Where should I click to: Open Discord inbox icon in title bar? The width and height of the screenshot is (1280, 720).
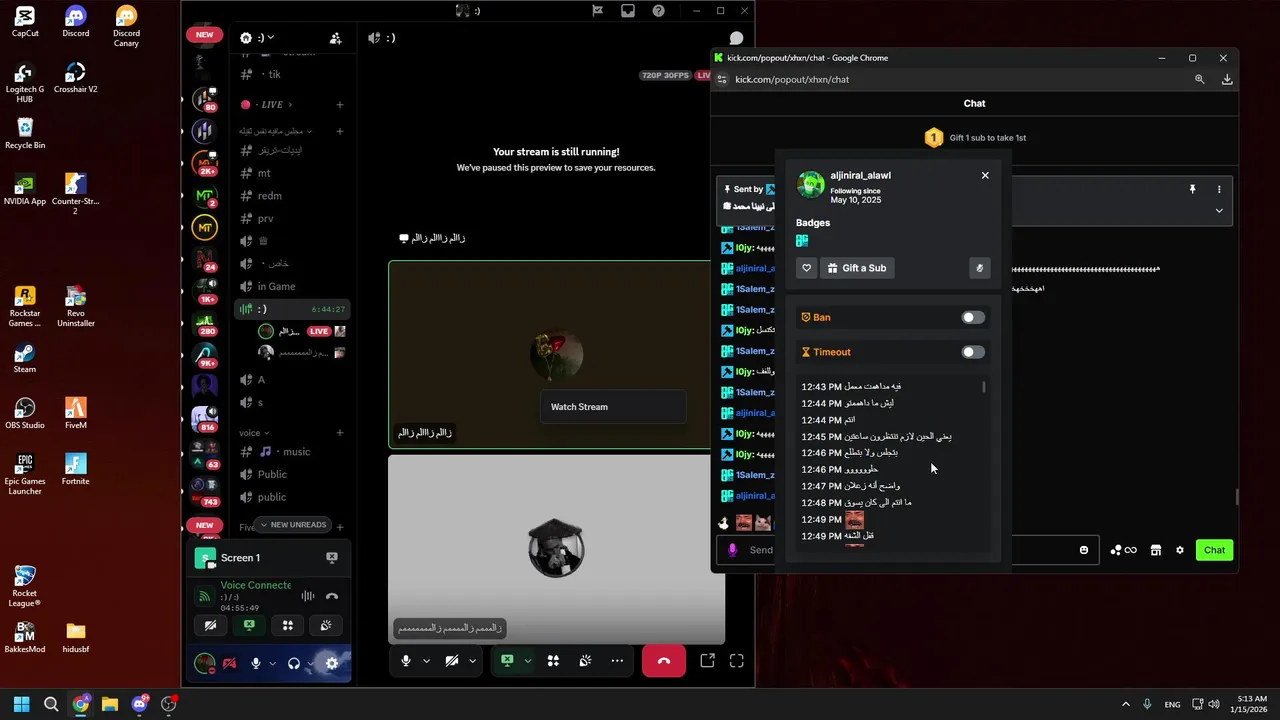tap(628, 11)
